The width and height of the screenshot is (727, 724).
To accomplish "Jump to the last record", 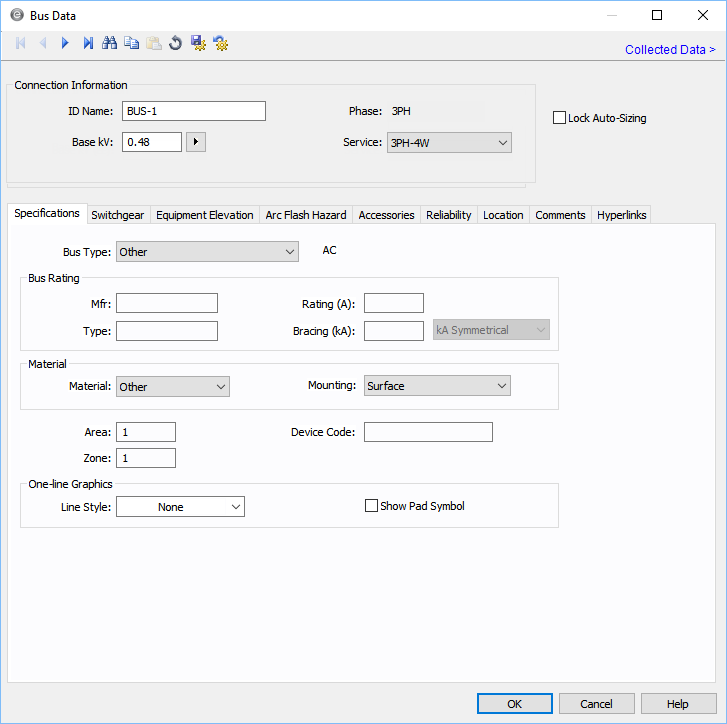I will point(88,43).
